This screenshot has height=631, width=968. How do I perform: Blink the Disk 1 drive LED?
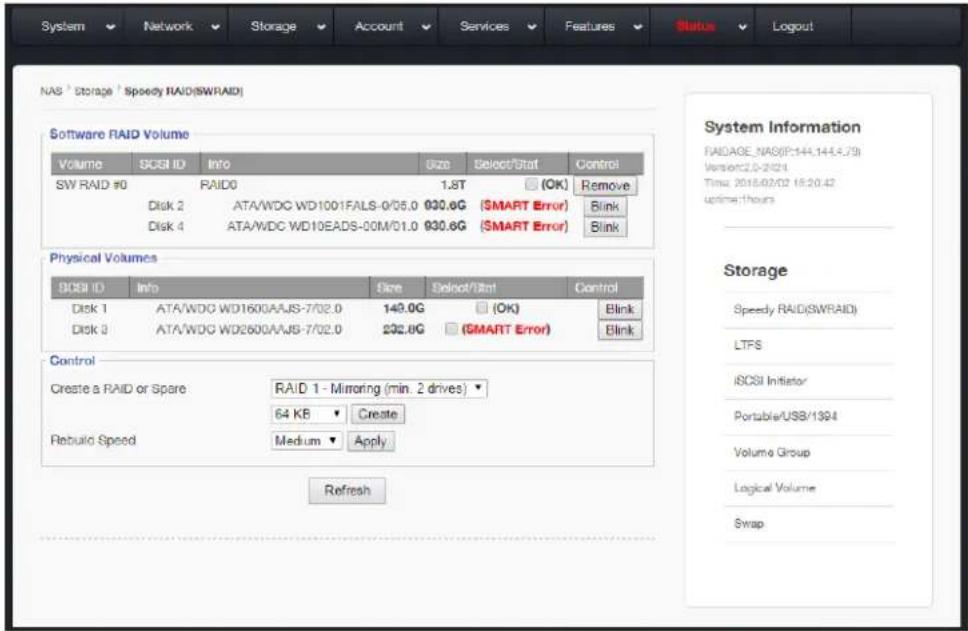(620, 309)
